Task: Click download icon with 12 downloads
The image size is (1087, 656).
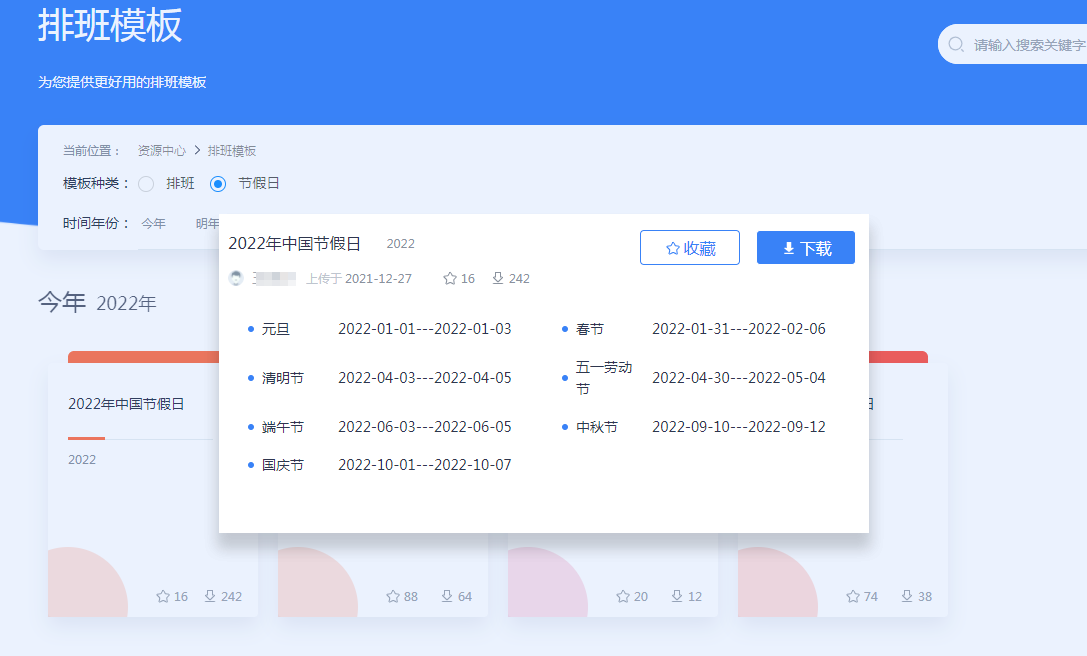Action: [677, 596]
